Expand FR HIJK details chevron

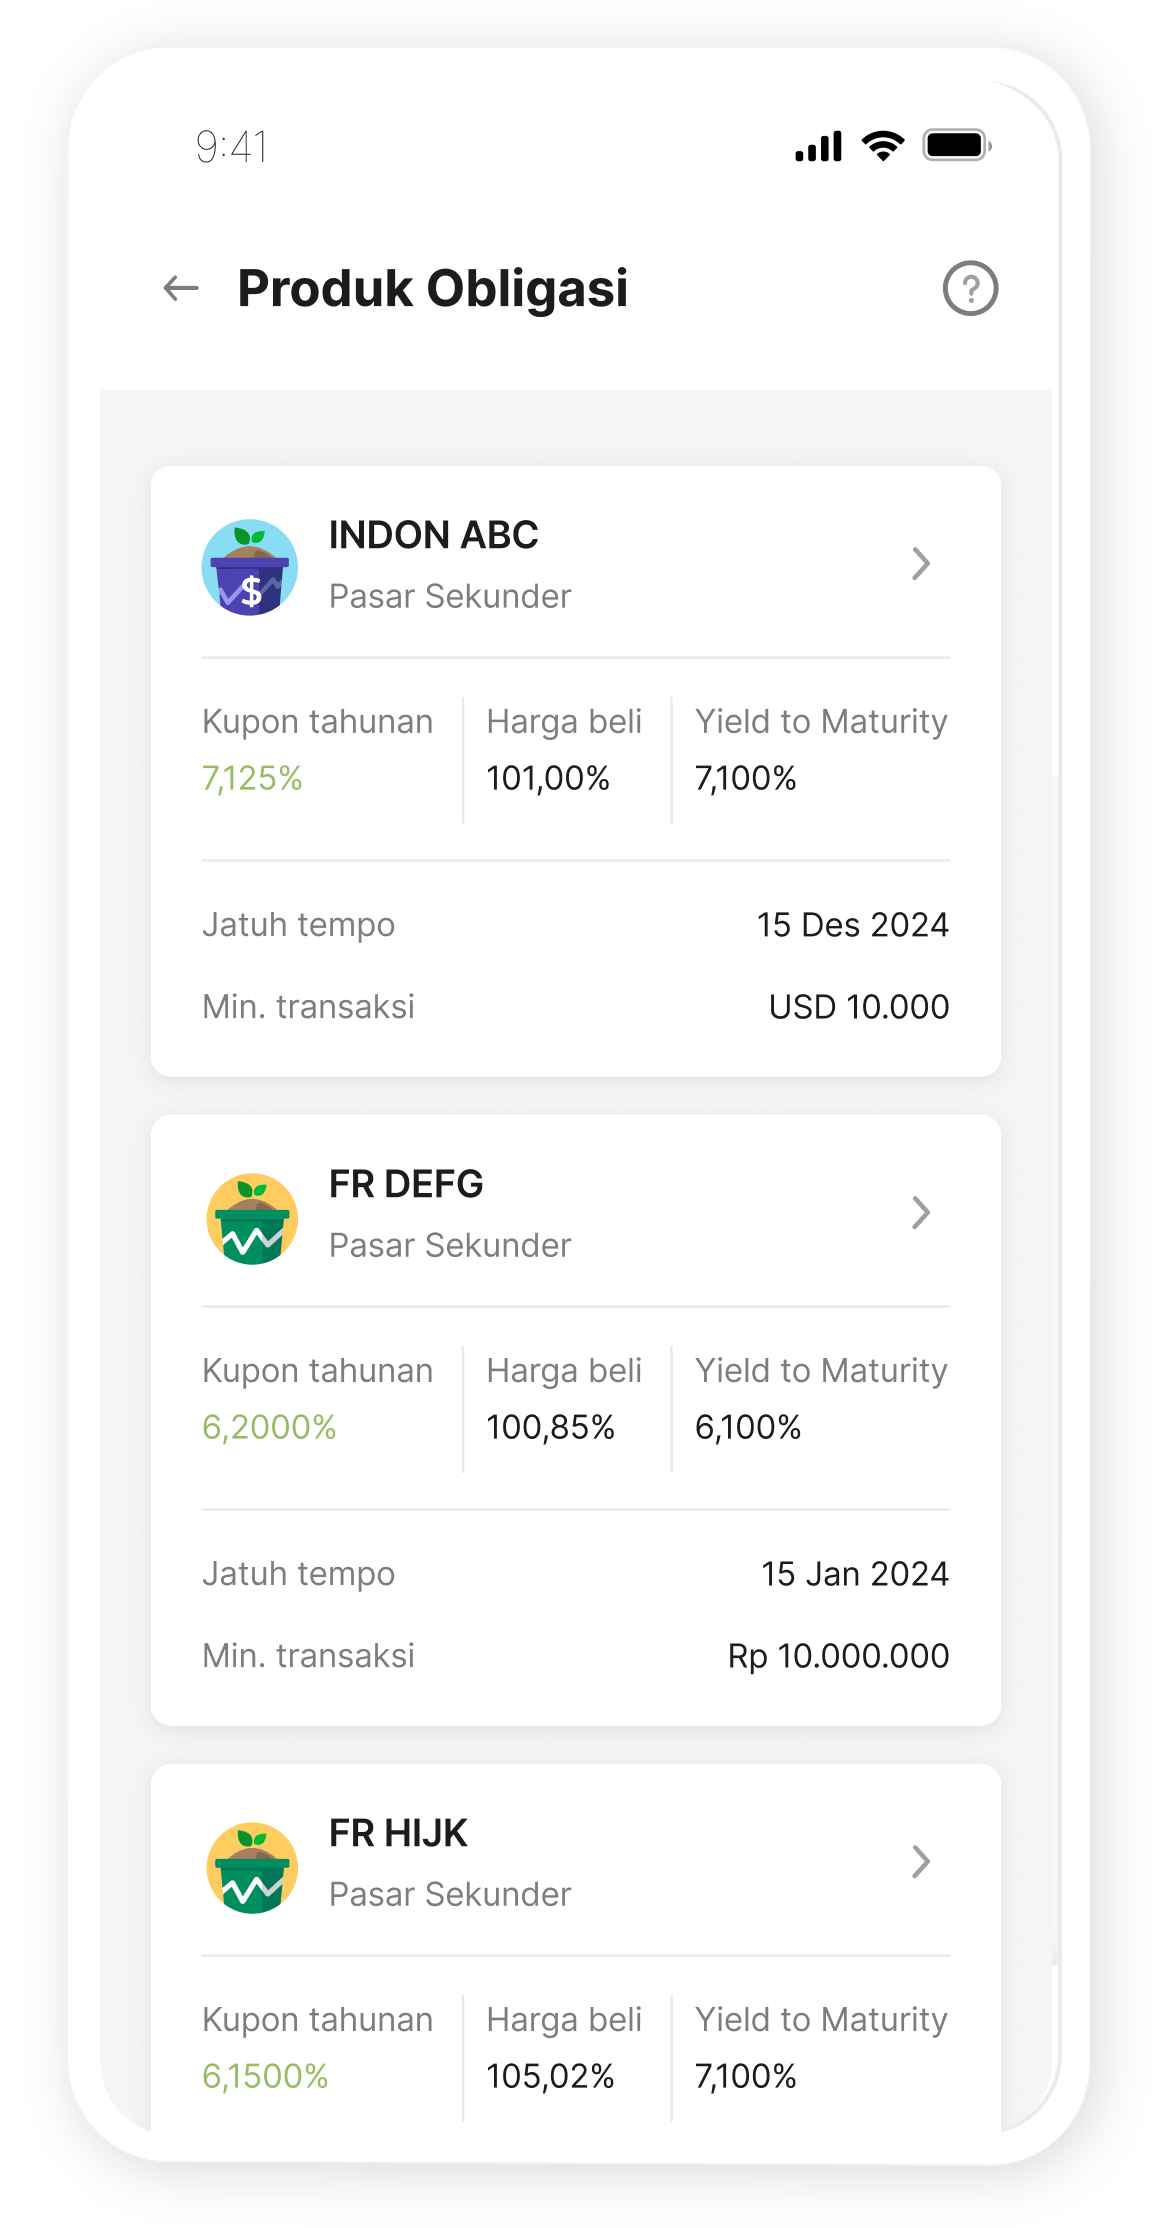coord(921,1862)
